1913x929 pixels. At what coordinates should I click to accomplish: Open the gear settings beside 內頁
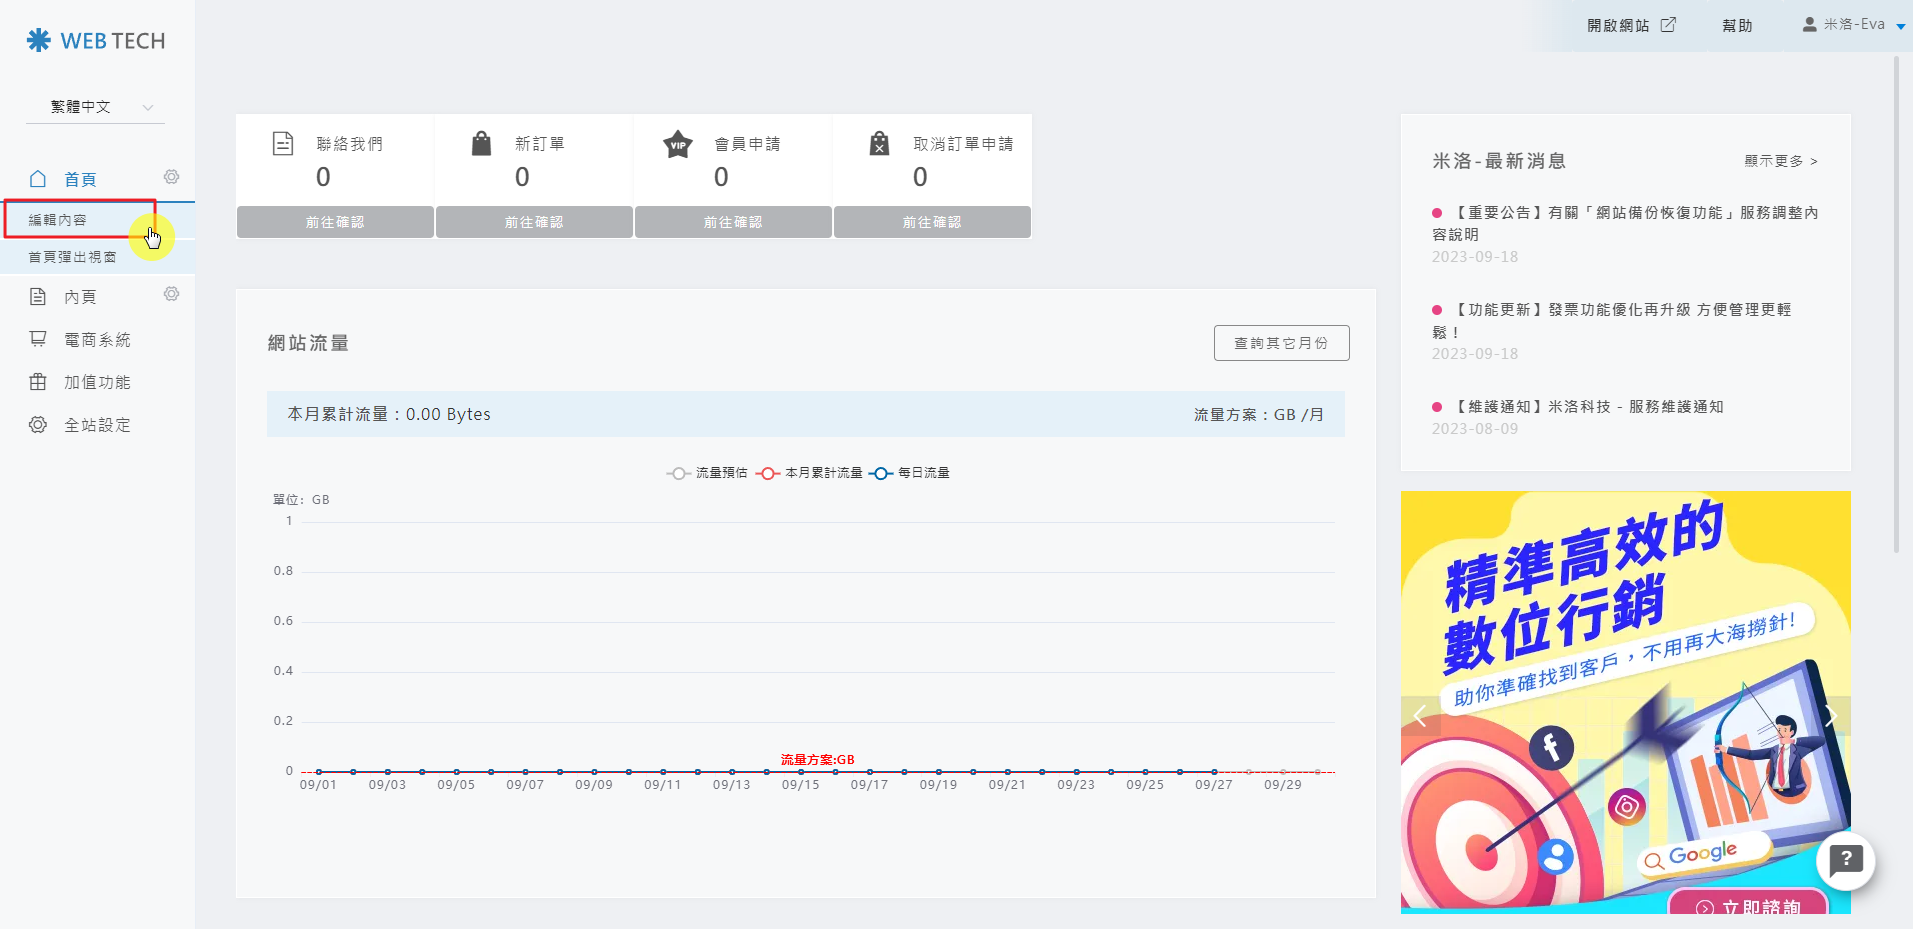172,294
